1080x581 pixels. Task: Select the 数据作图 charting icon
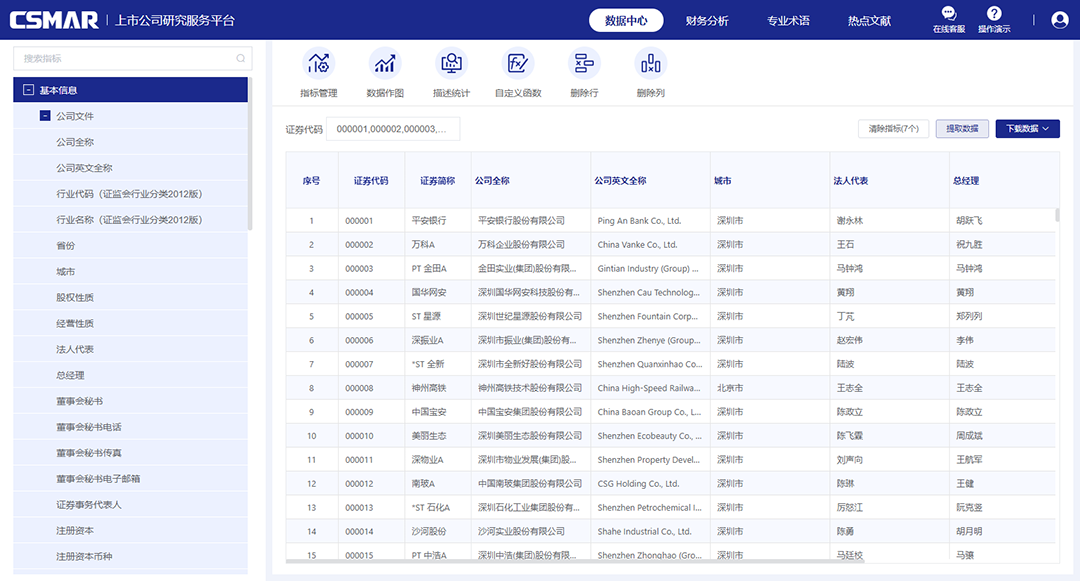(386, 70)
